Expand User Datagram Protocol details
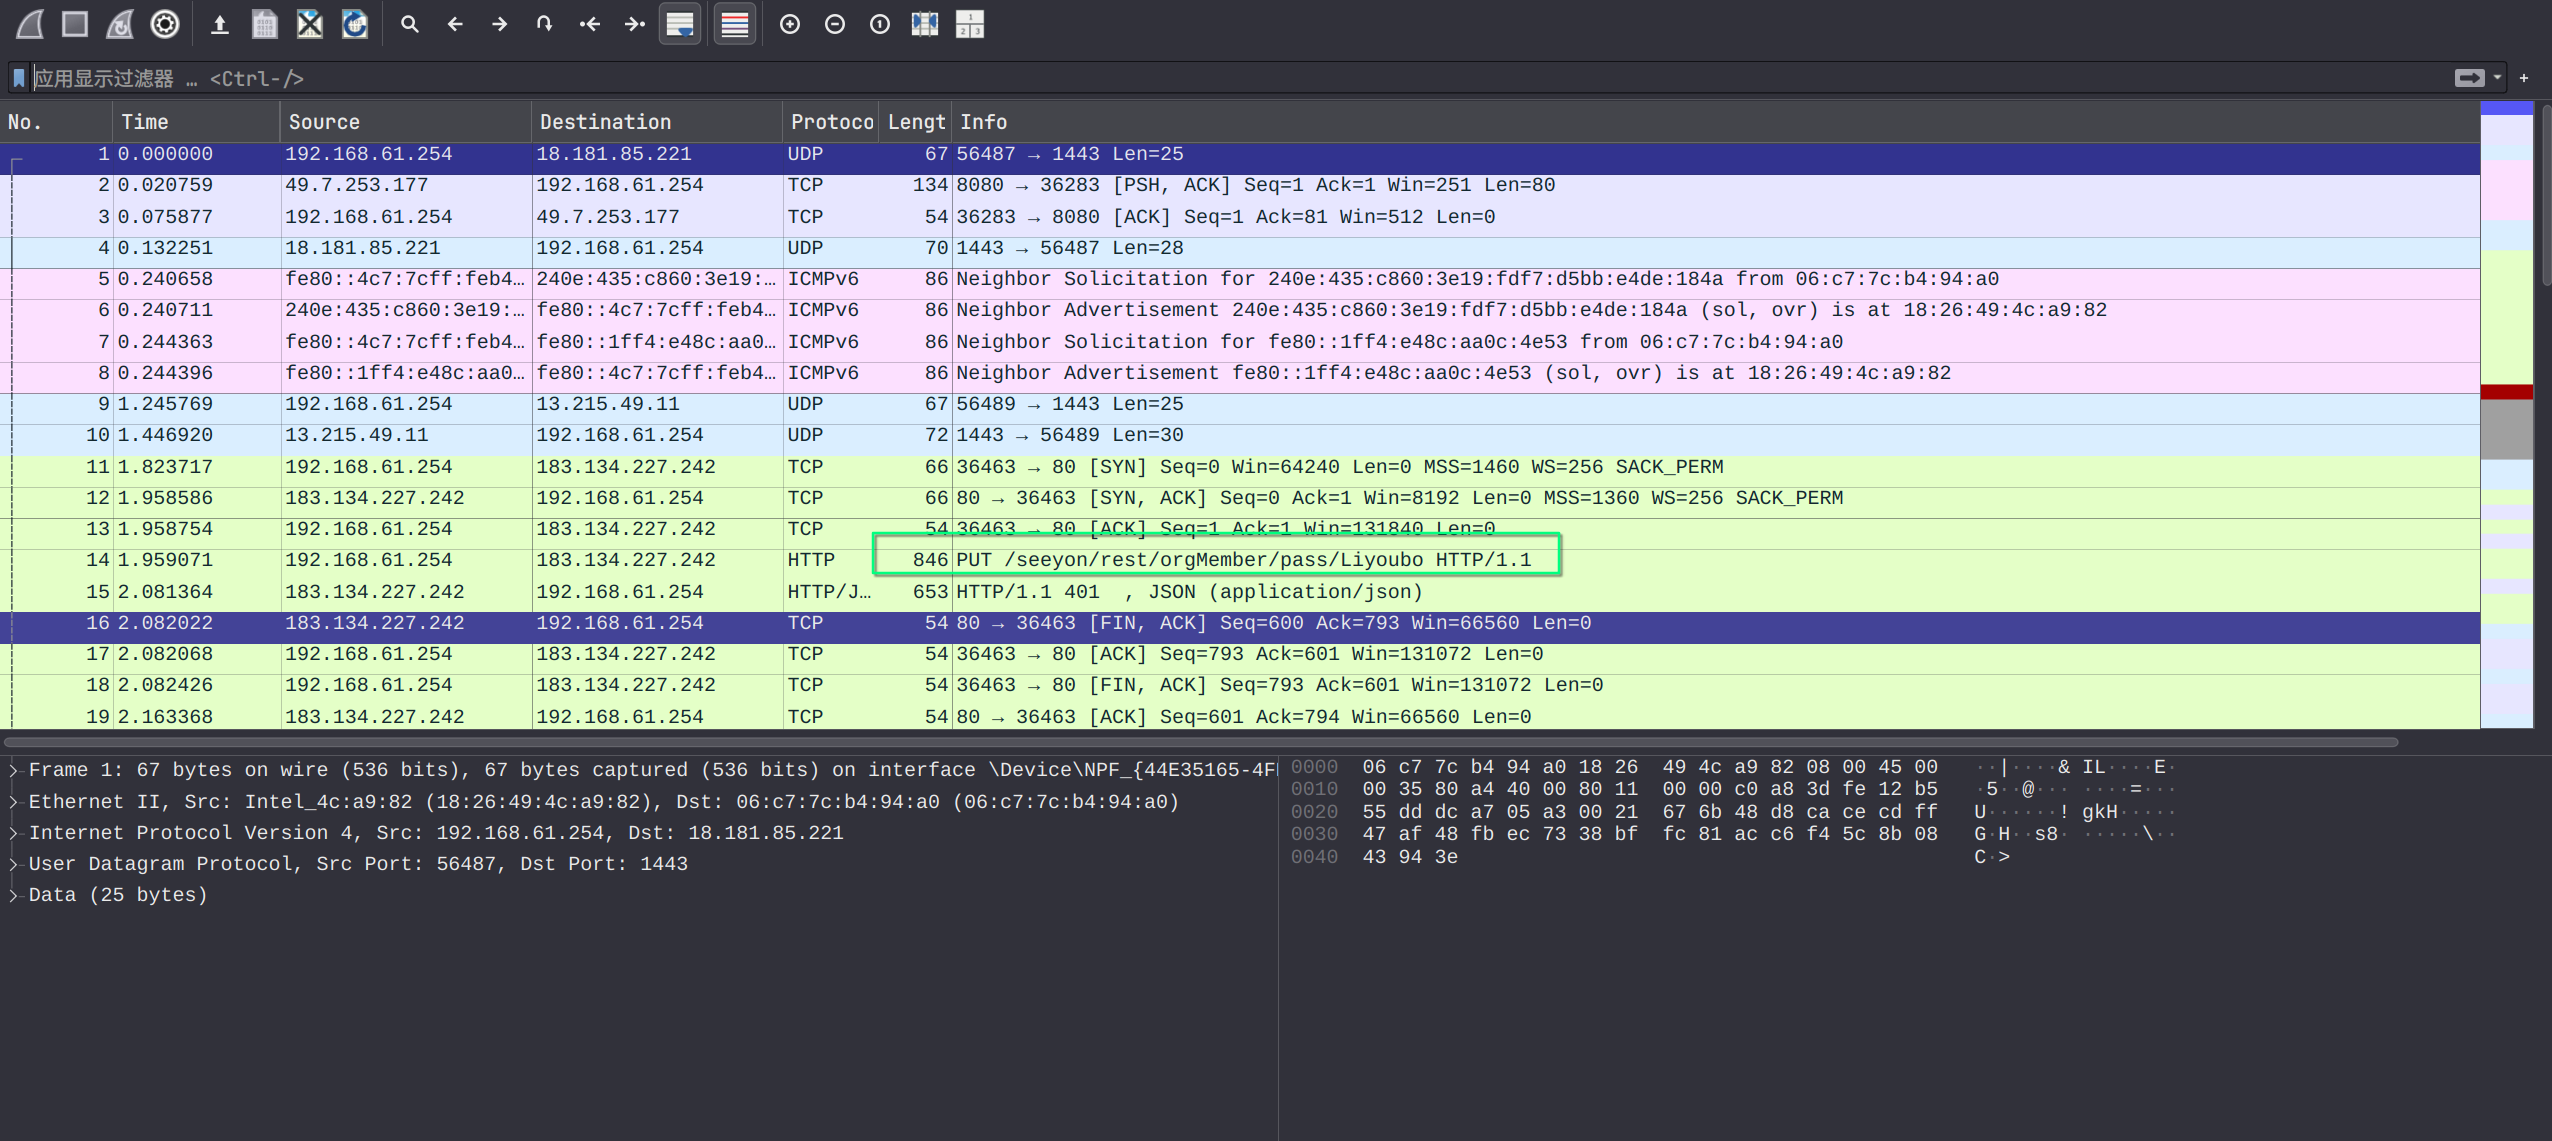Screen dimensions: 2552x1141 pos(14,864)
